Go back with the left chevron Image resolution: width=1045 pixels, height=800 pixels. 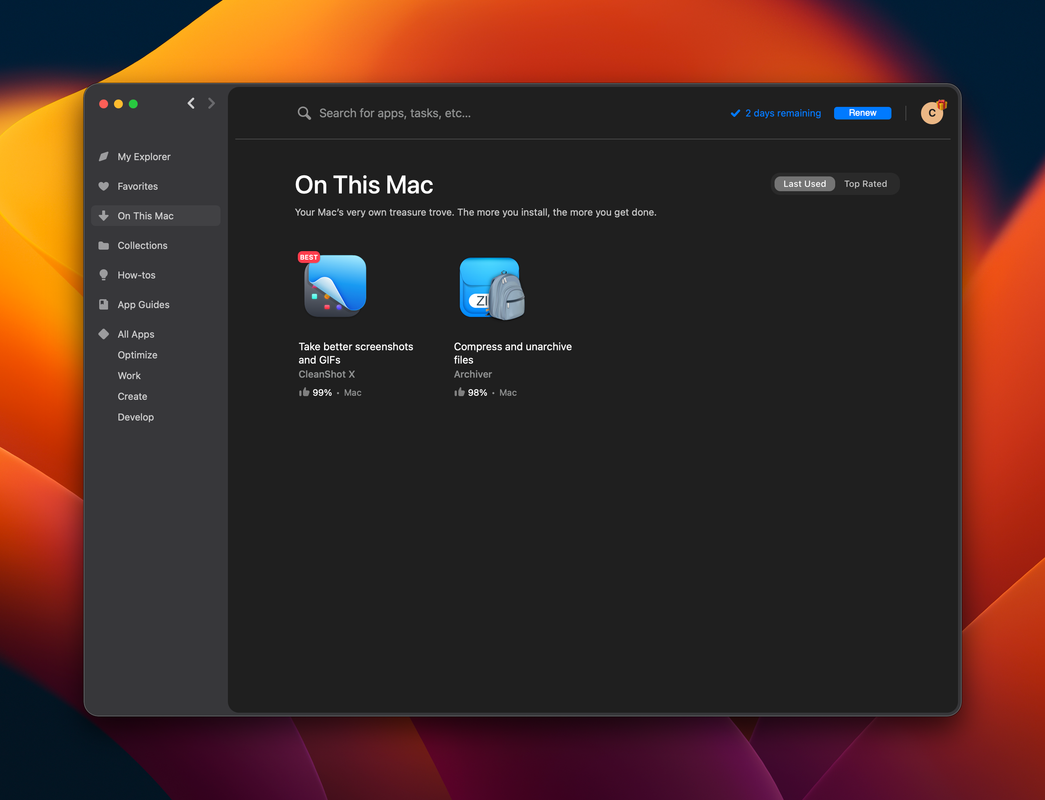(x=191, y=103)
